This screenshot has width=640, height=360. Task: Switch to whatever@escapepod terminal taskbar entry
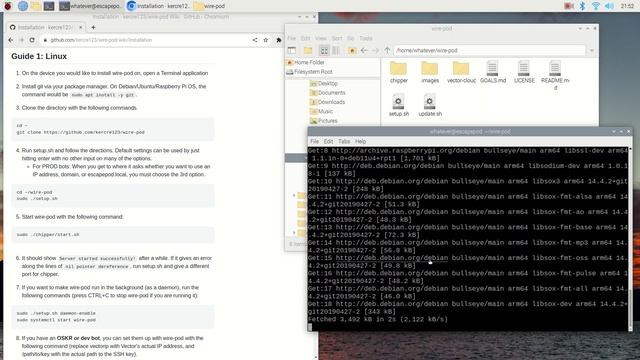90,6
